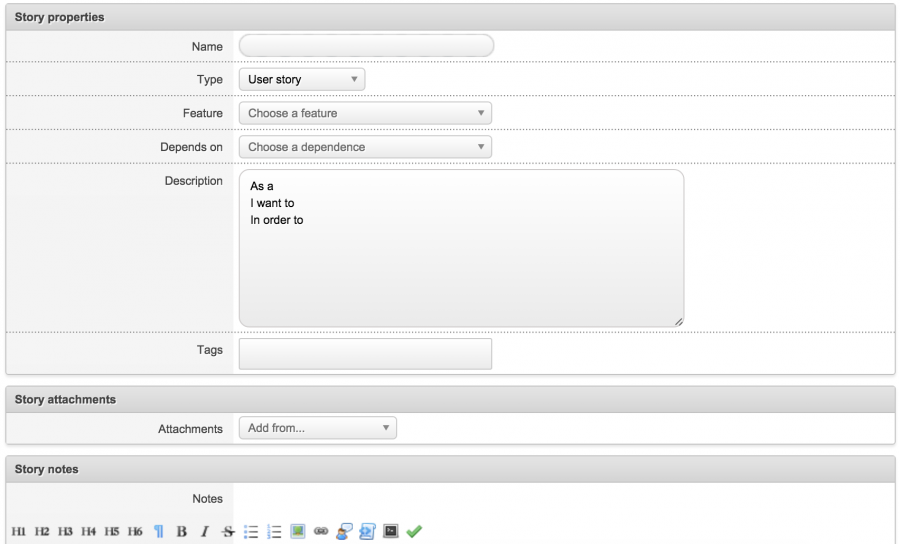The image size is (900, 544).
Task: Open the Choose a dependence dropdown
Action: pos(365,147)
